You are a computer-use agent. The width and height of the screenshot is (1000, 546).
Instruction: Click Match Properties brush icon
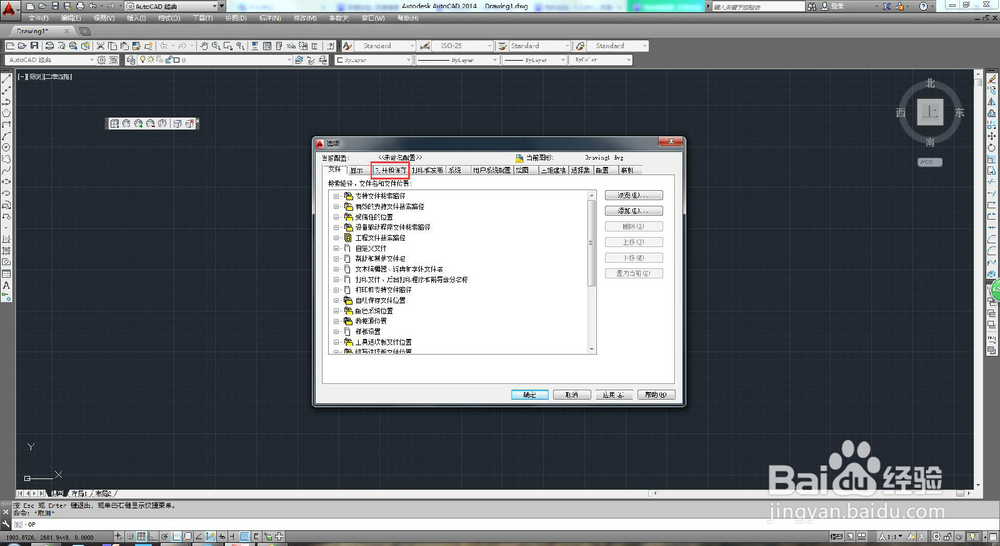[x=136, y=46]
